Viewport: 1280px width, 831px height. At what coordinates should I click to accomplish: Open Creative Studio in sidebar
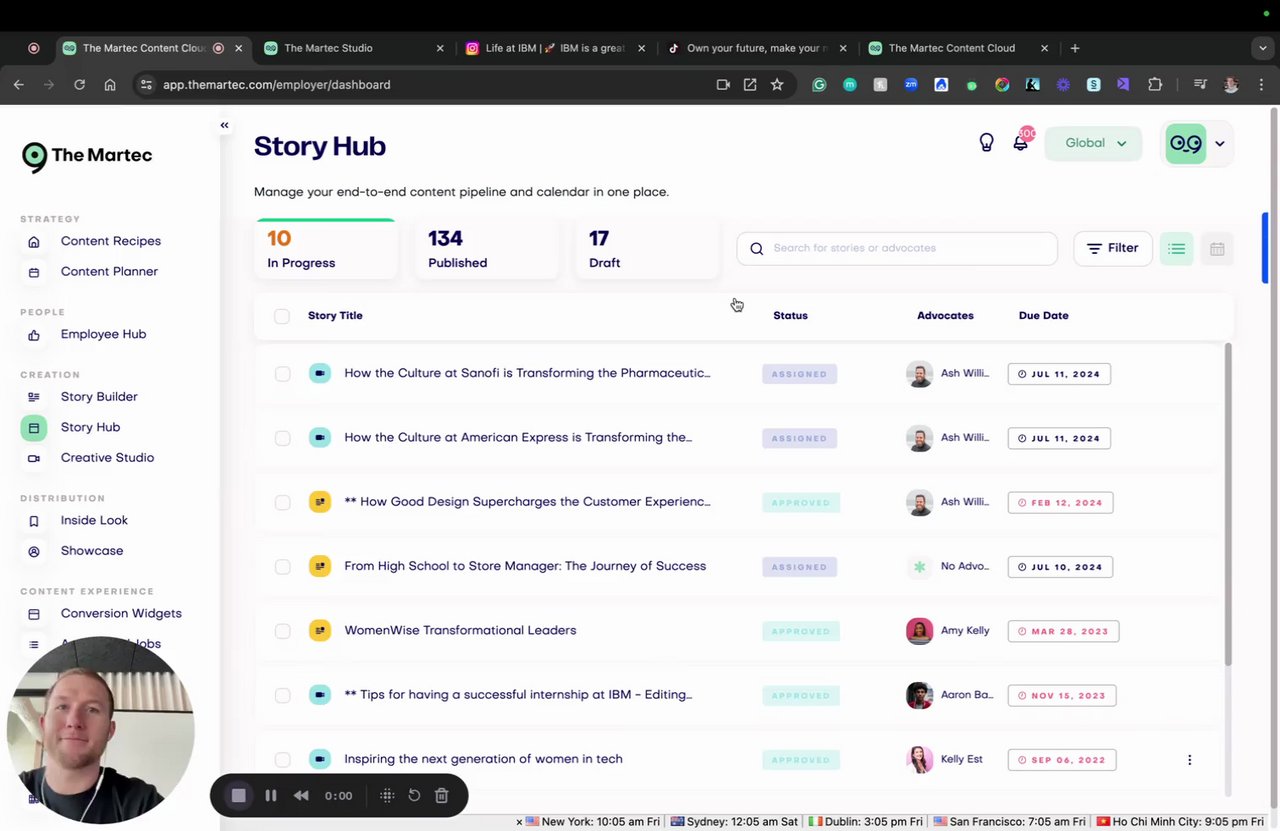click(107, 458)
